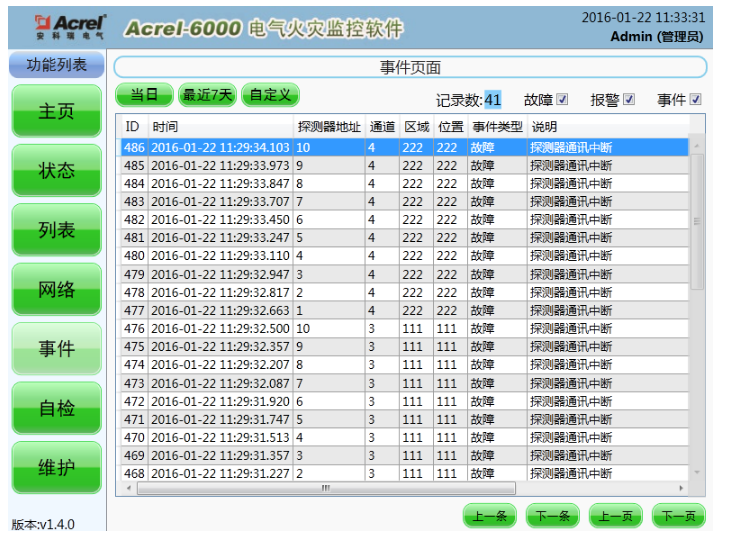The width and height of the screenshot is (729, 547).
Task: Switch to the 网络 network page
Action: click(x=57, y=290)
